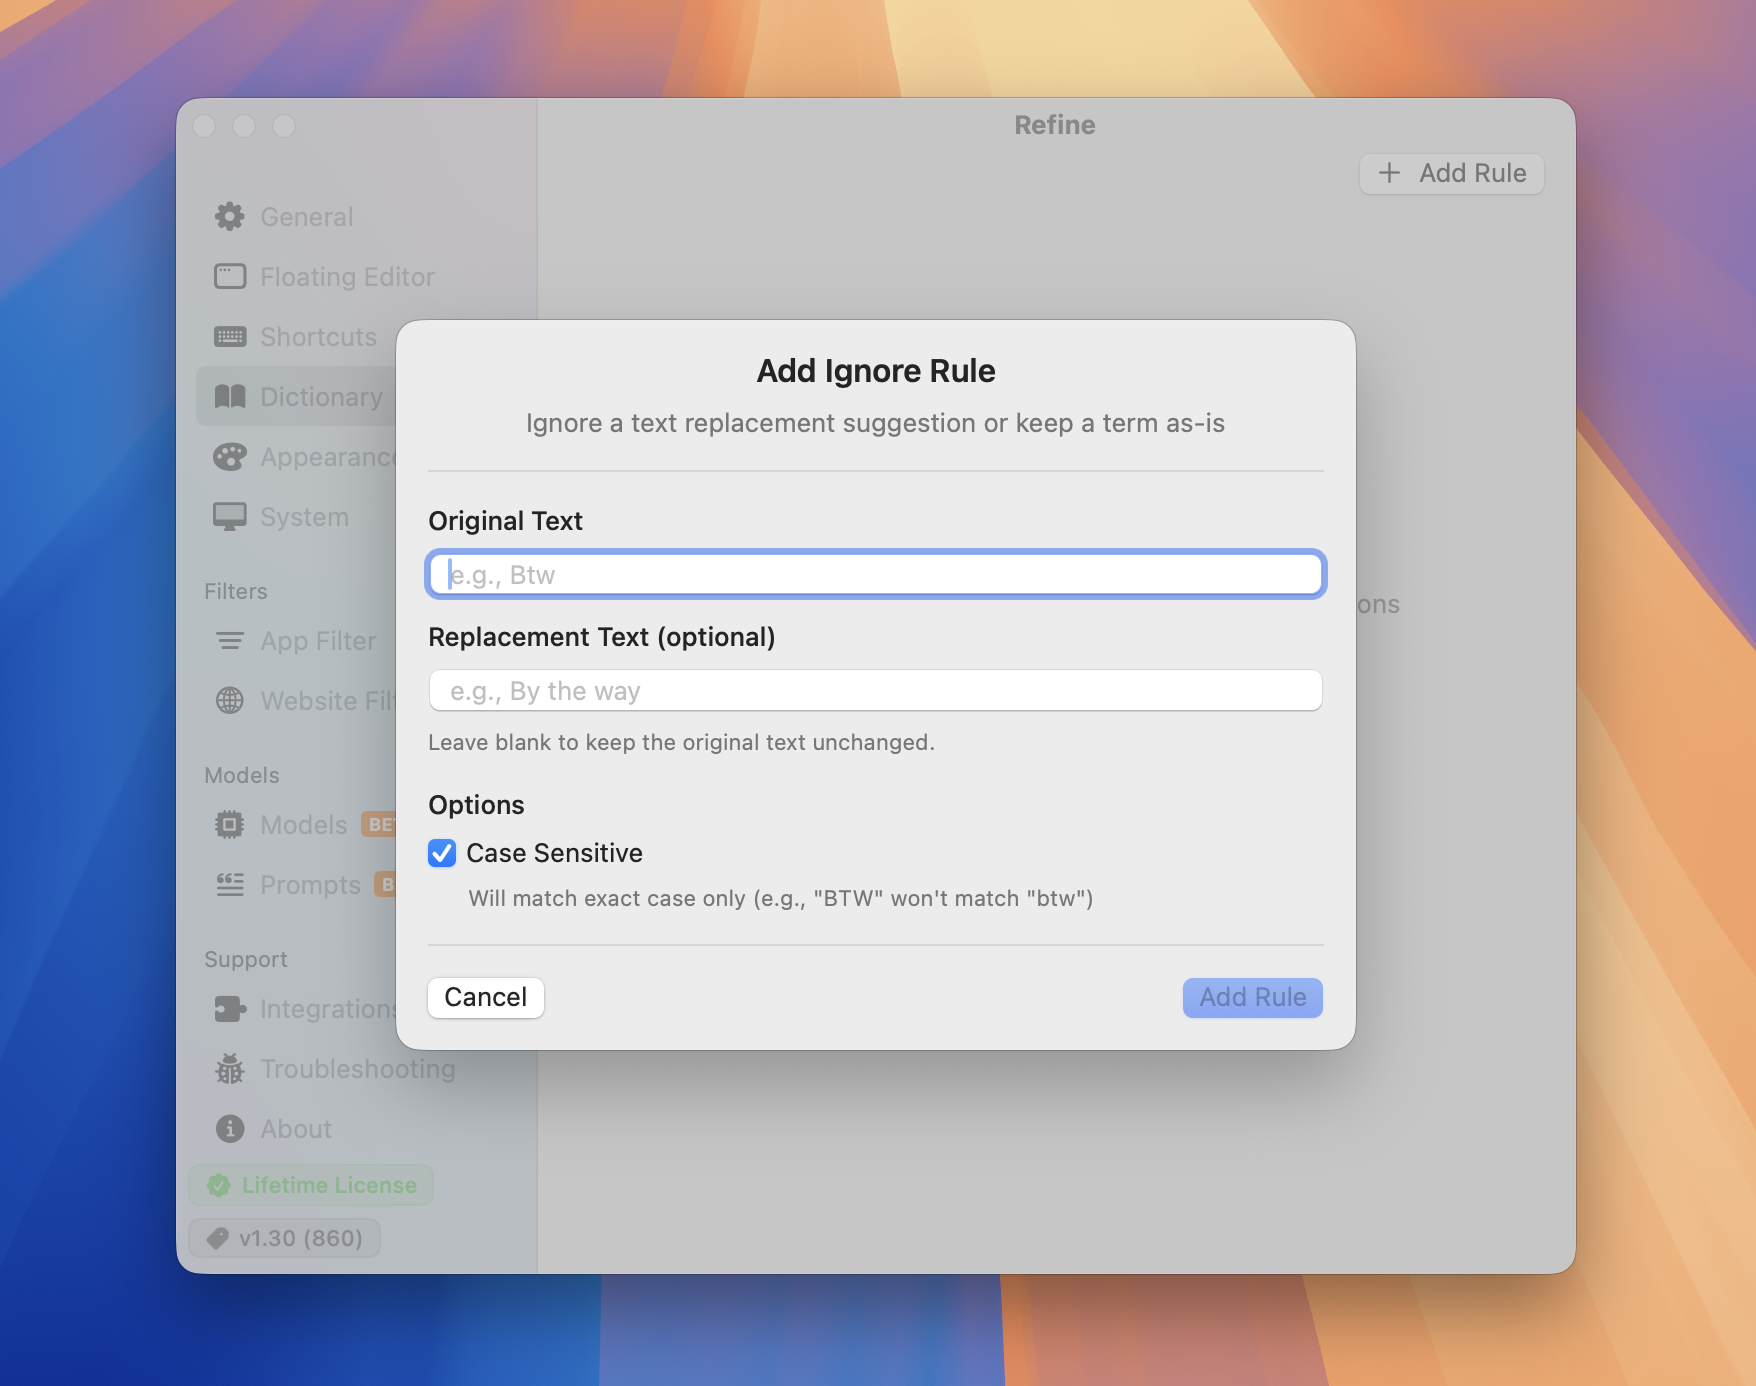The image size is (1756, 1386).
Task: Open the System settings section
Action: click(x=297, y=517)
